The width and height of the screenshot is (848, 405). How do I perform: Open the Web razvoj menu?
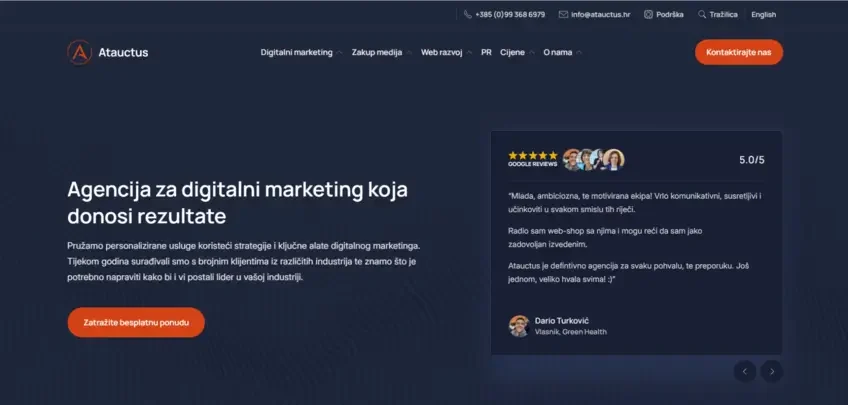441,52
